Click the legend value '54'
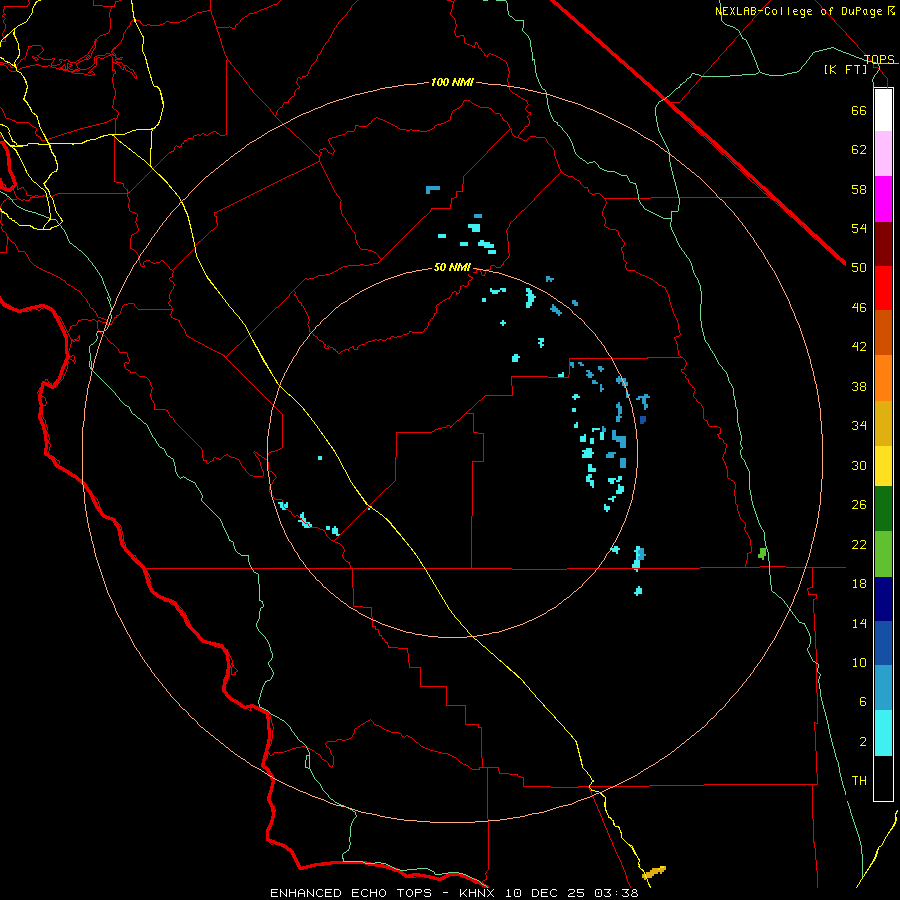This screenshot has width=900, height=900. 859,228
